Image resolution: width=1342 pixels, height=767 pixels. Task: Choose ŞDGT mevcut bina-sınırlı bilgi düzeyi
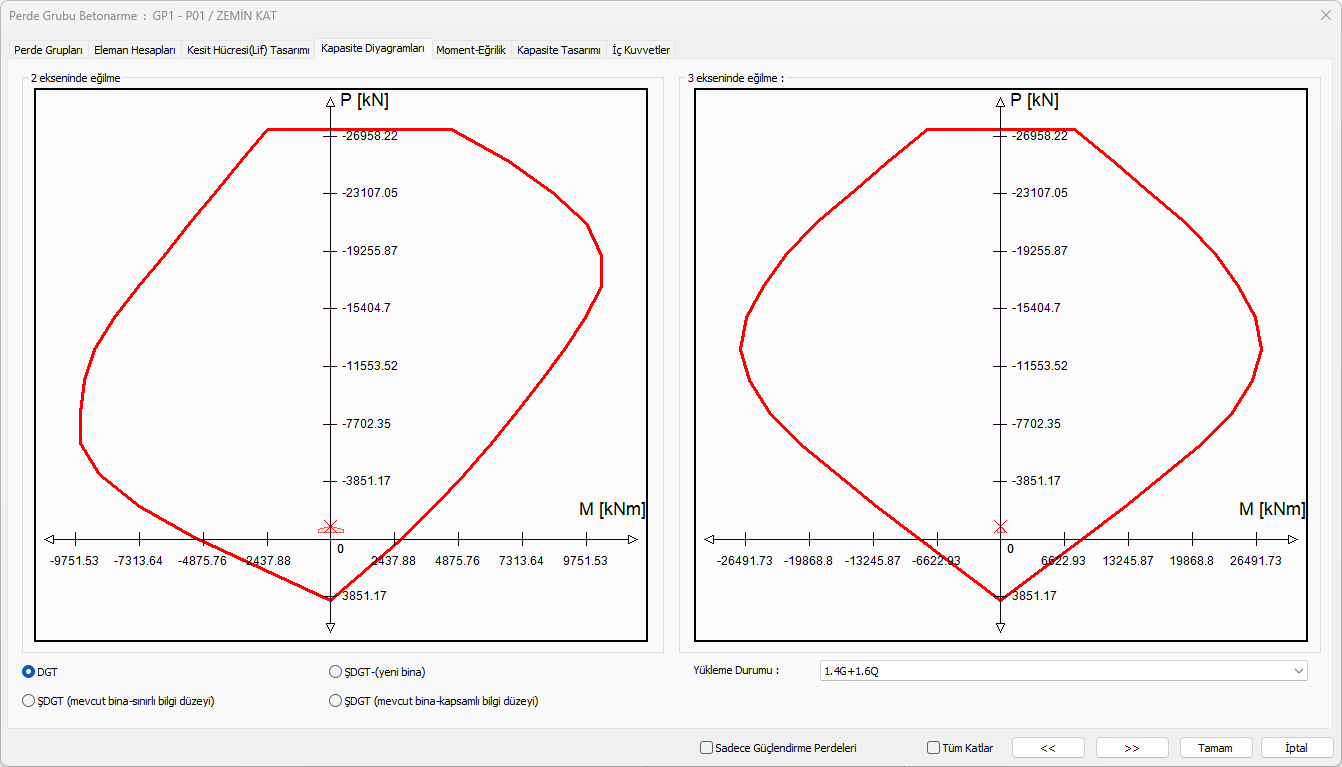point(29,701)
